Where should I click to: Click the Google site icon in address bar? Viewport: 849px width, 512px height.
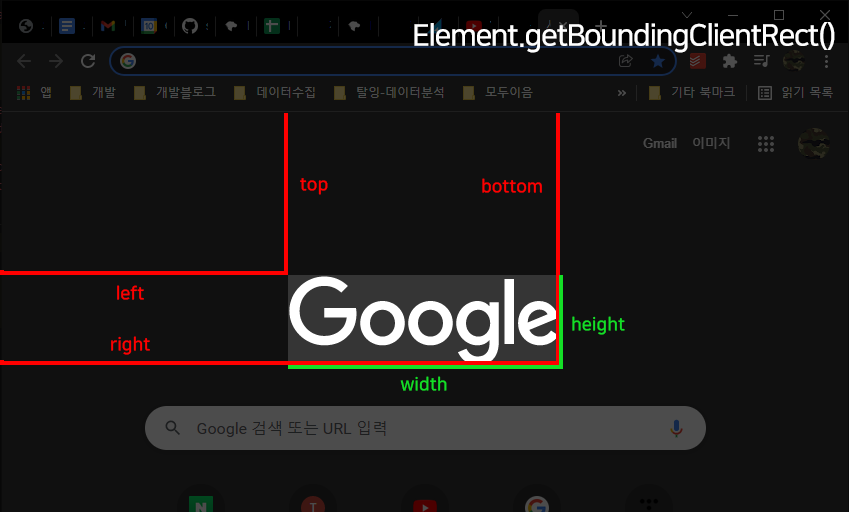128,61
